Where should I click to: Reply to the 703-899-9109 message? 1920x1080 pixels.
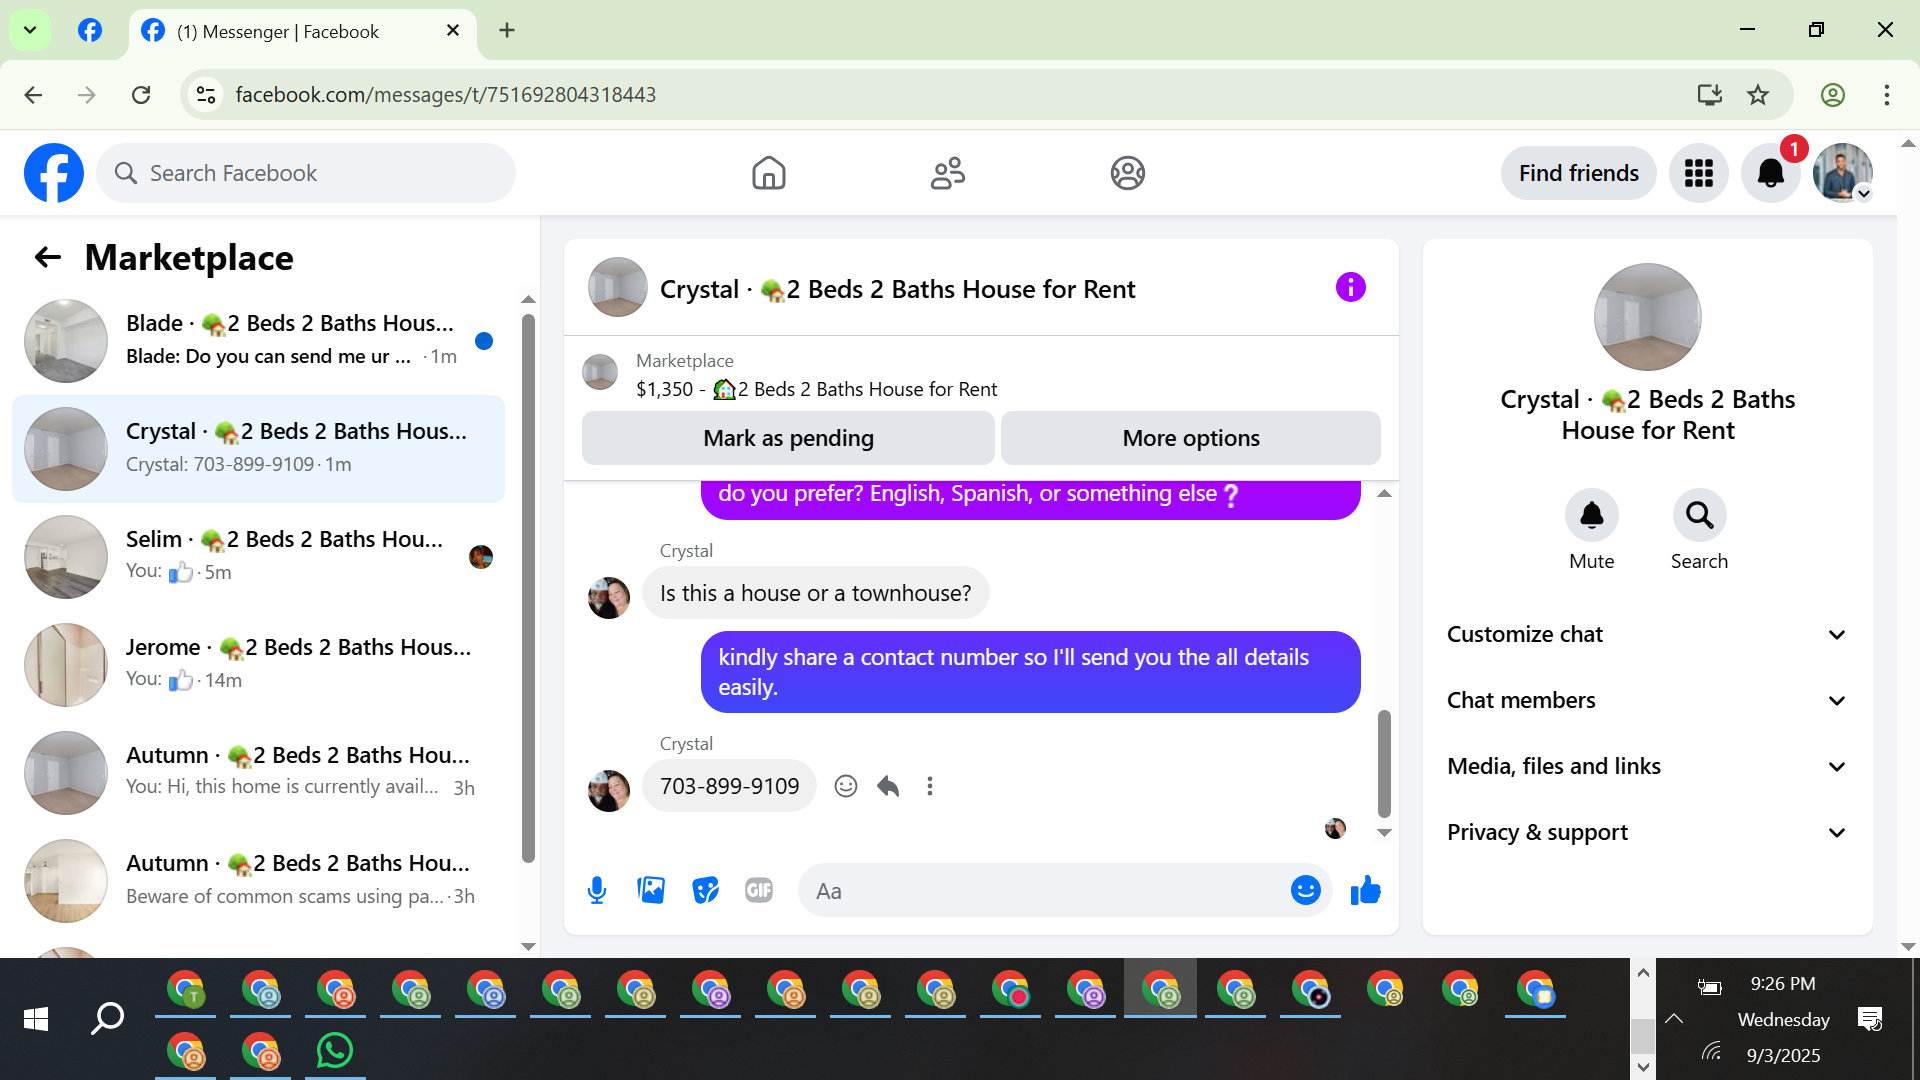[x=888, y=786]
